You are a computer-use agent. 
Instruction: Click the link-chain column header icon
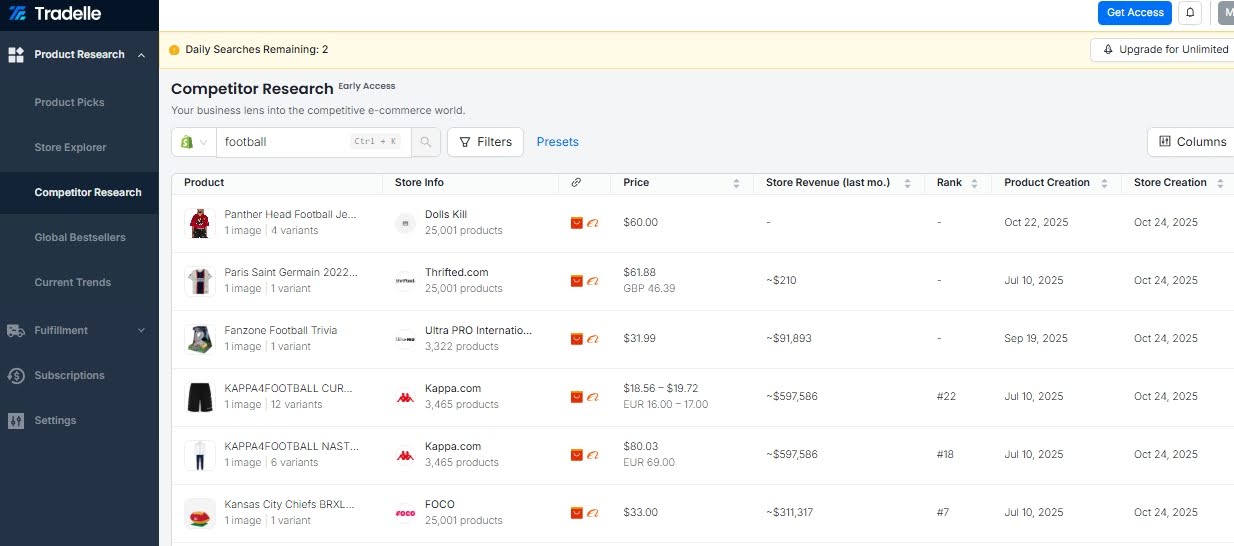[x=576, y=183]
